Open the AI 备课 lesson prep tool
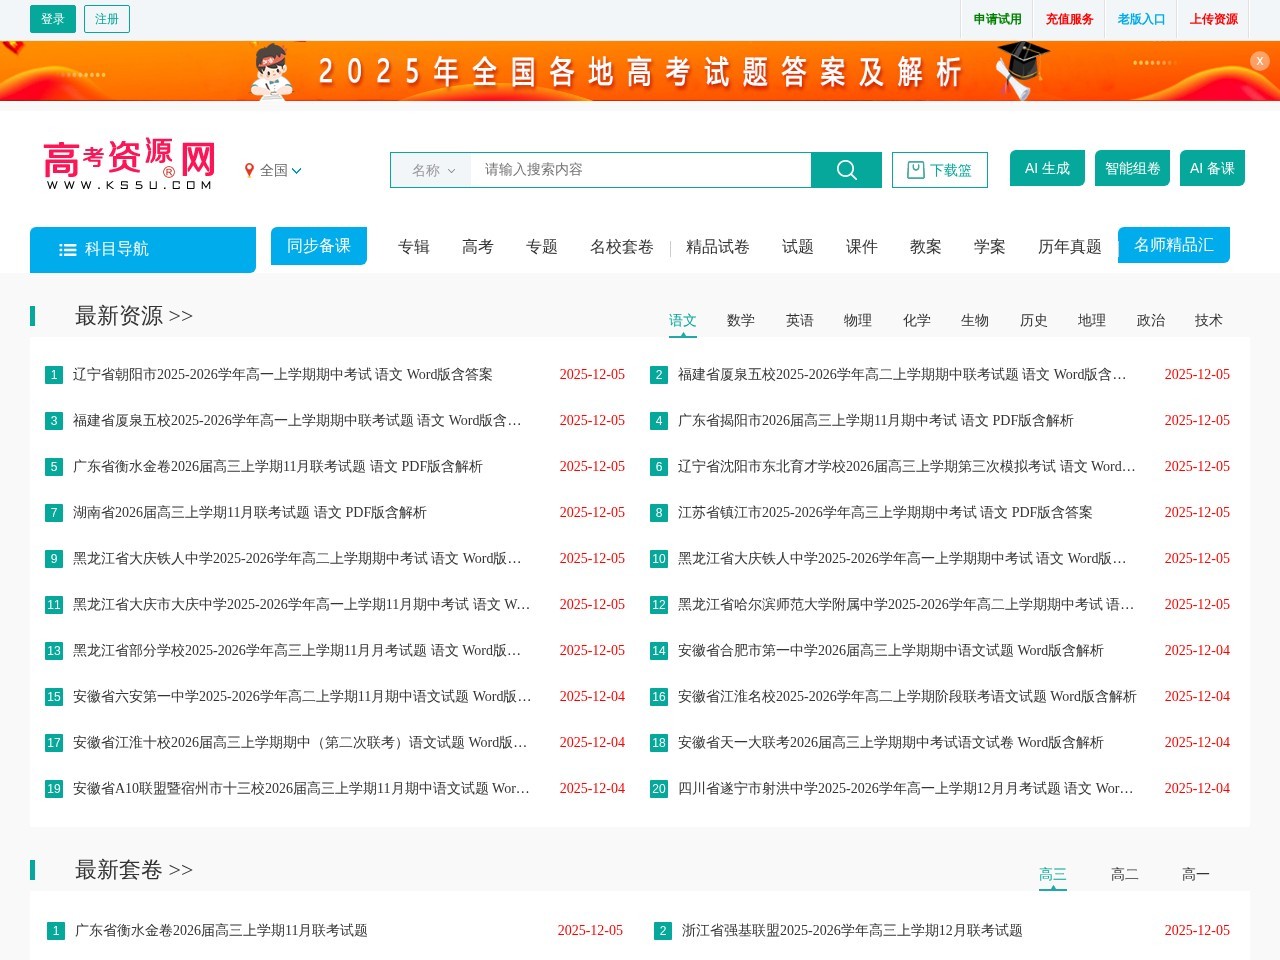The height and width of the screenshot is (960, 1280). (x=1211, y=168)
